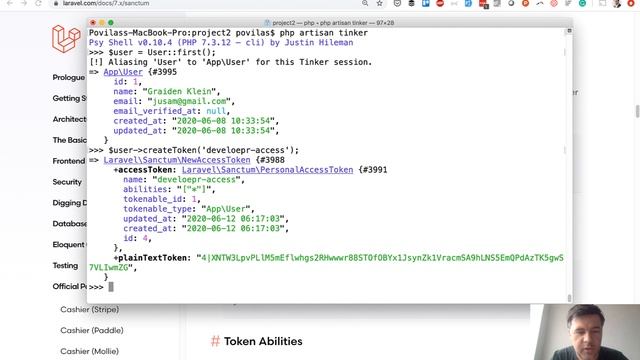The width and height of the screenshot is (640, 360).
Task: Click the Laravel logo in docs page
Action: pos(66,39)
